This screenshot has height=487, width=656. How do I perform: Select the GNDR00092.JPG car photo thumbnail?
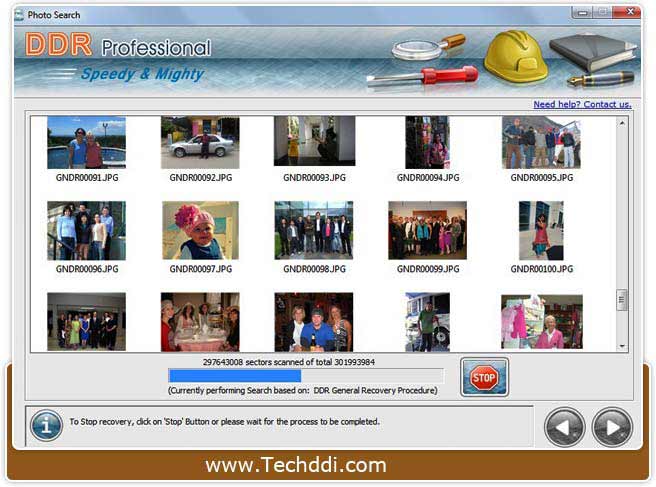200,142
